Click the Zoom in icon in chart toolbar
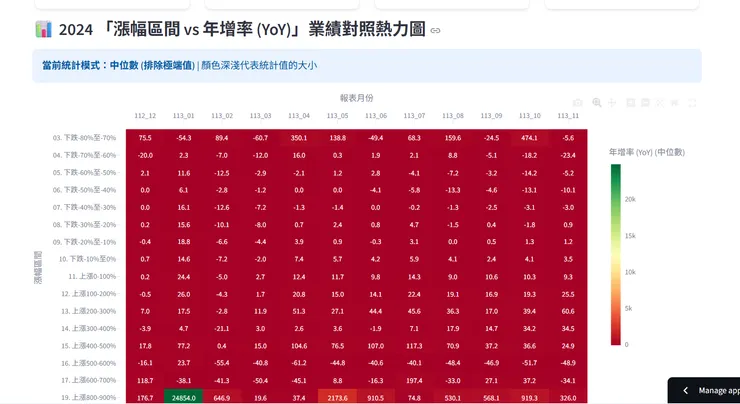 pos(631,102)
